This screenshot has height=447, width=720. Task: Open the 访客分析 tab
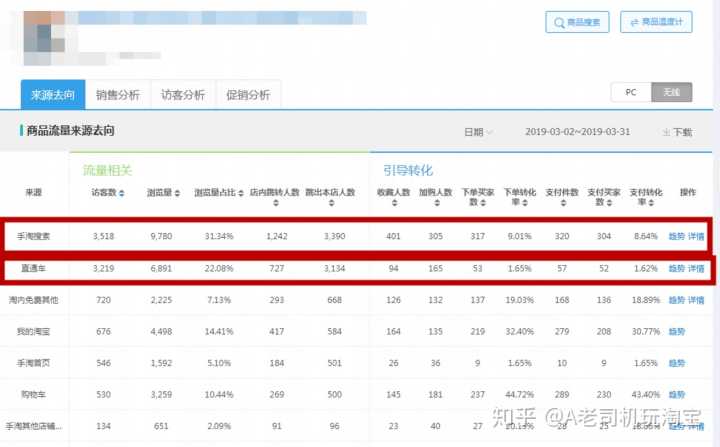(x=183, y=95)
